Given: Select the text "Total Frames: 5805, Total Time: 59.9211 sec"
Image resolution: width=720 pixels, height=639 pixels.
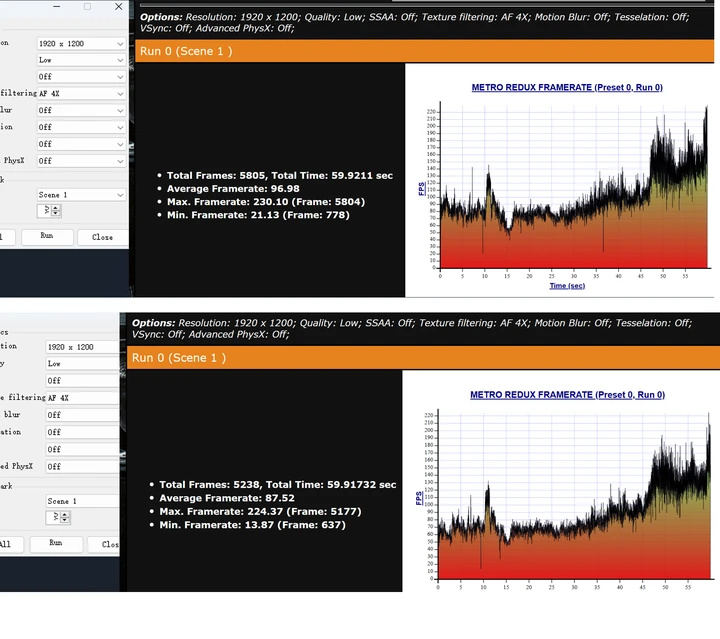Looking at the screenshot, I should pos(280,175).
